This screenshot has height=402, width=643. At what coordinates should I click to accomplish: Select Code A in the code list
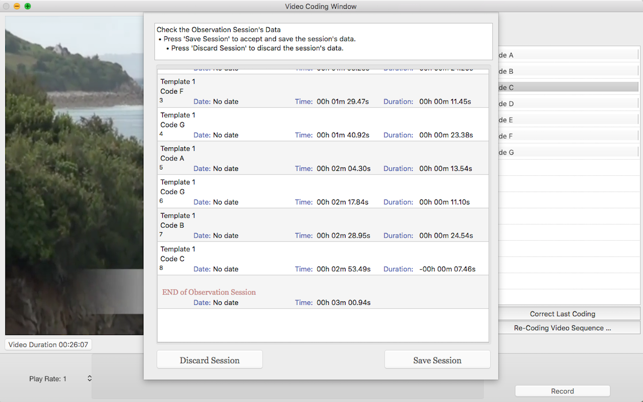pos(568,55)
